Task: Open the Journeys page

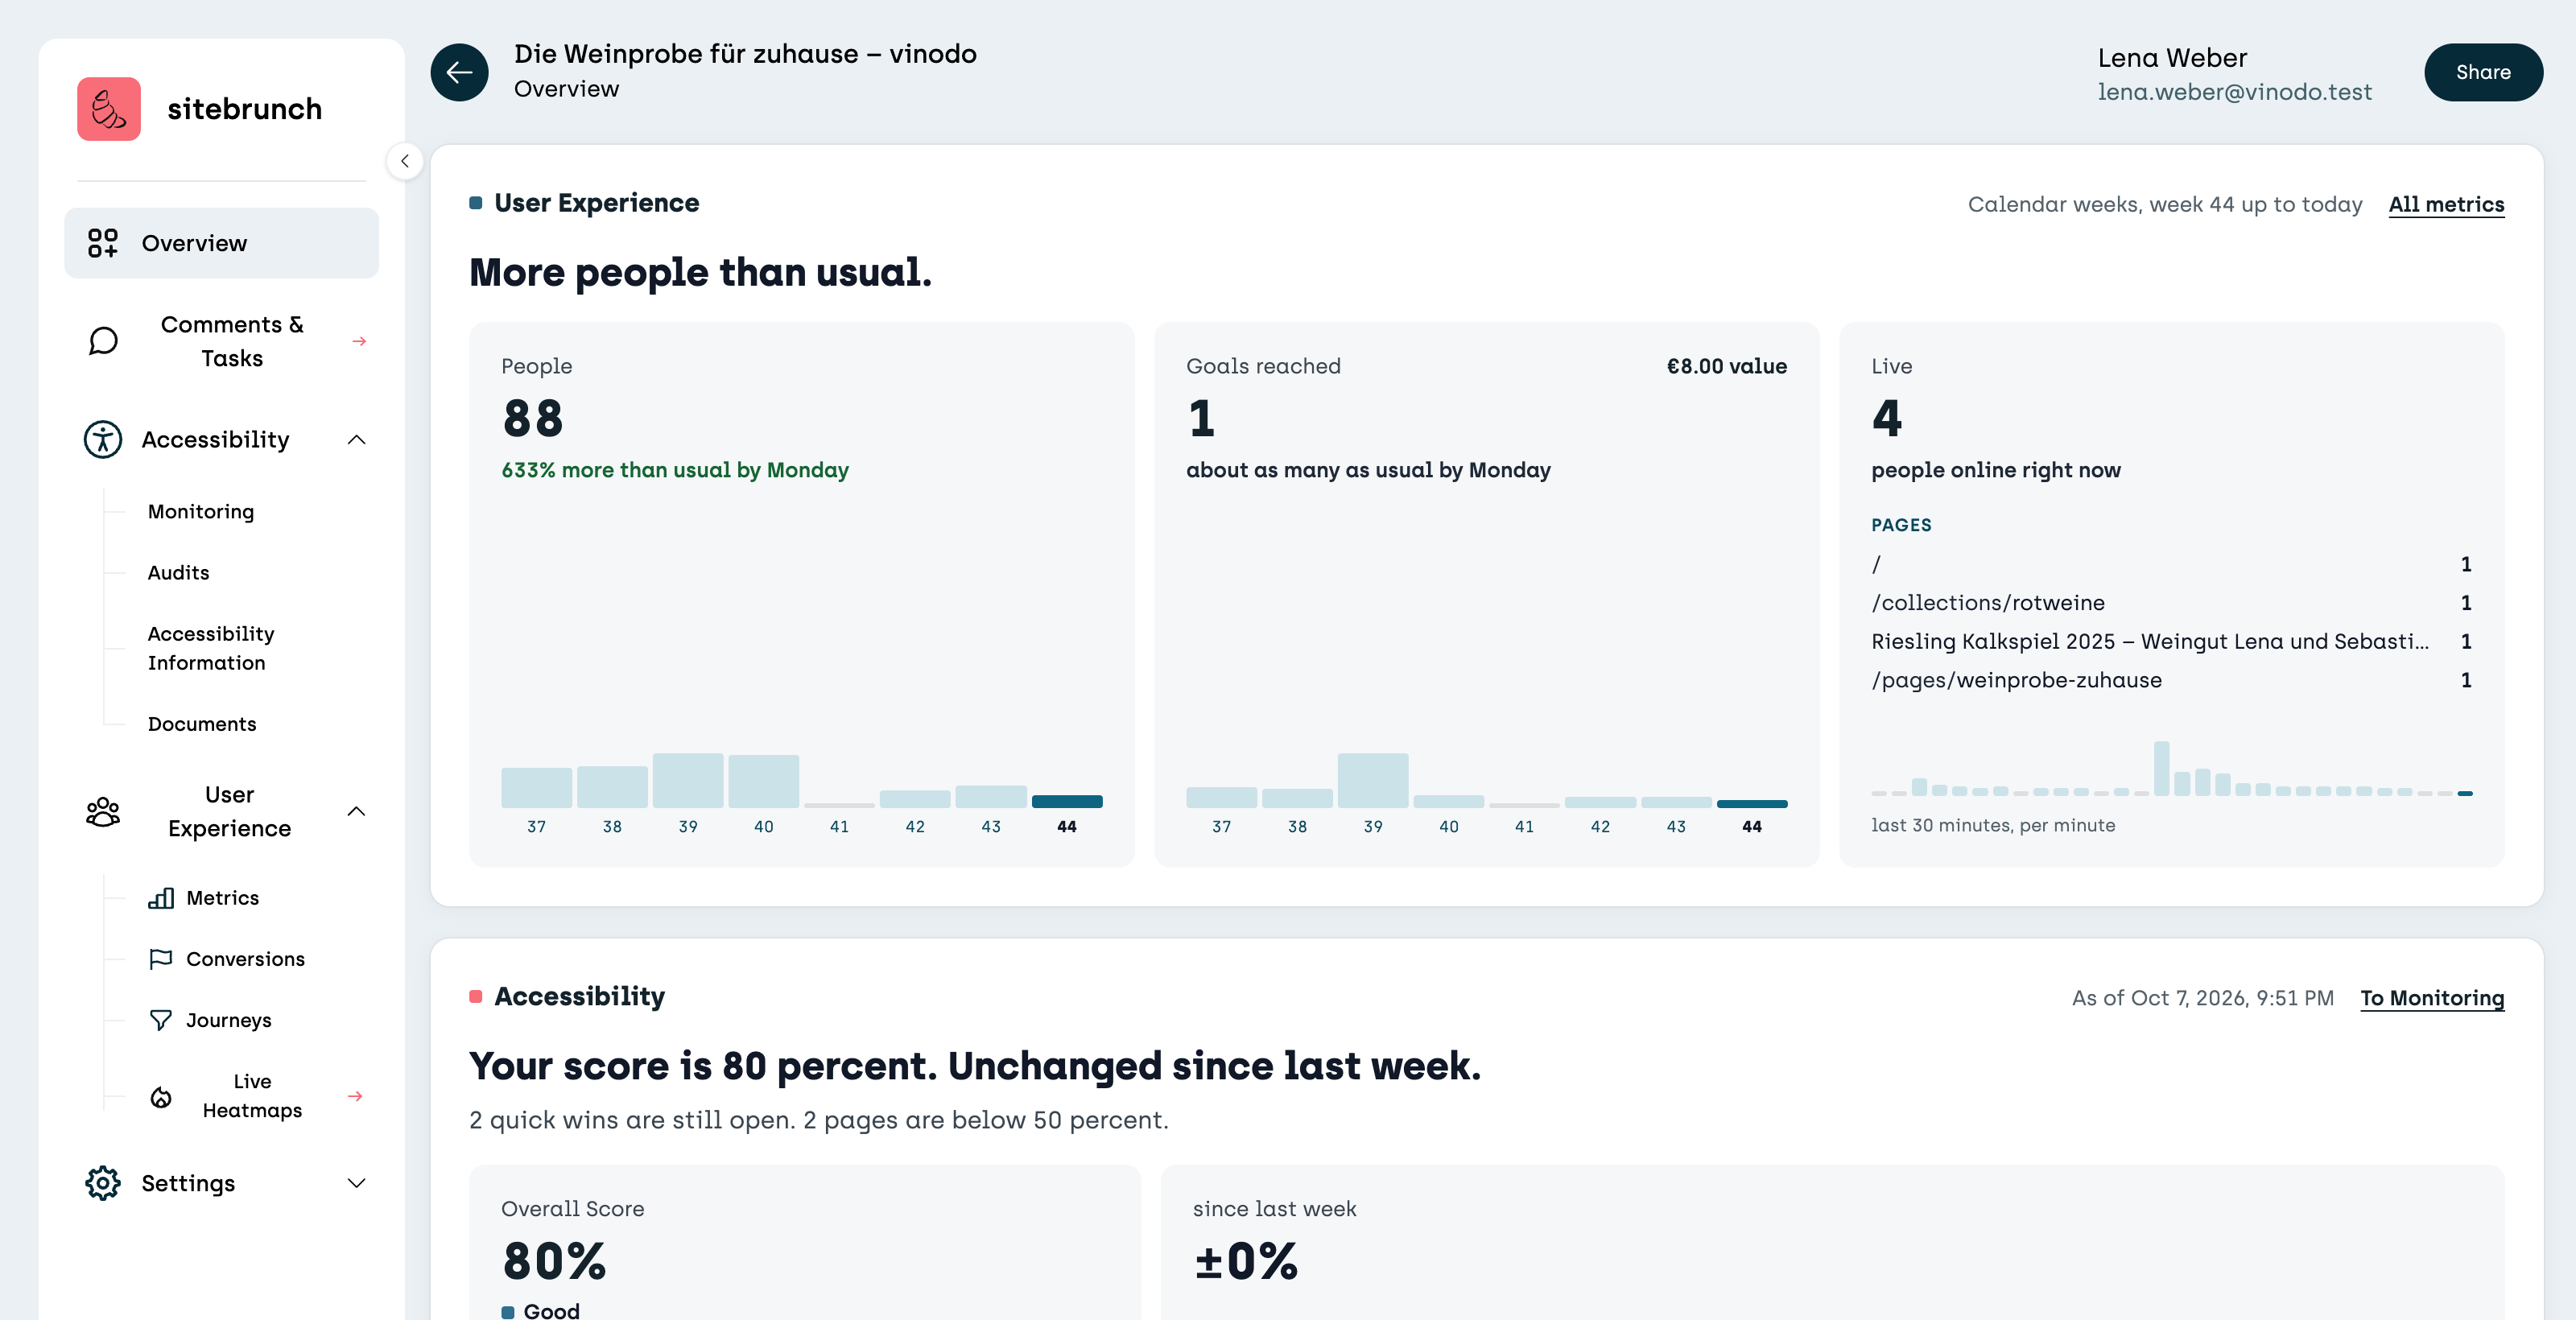Action: pos(228,1020)
